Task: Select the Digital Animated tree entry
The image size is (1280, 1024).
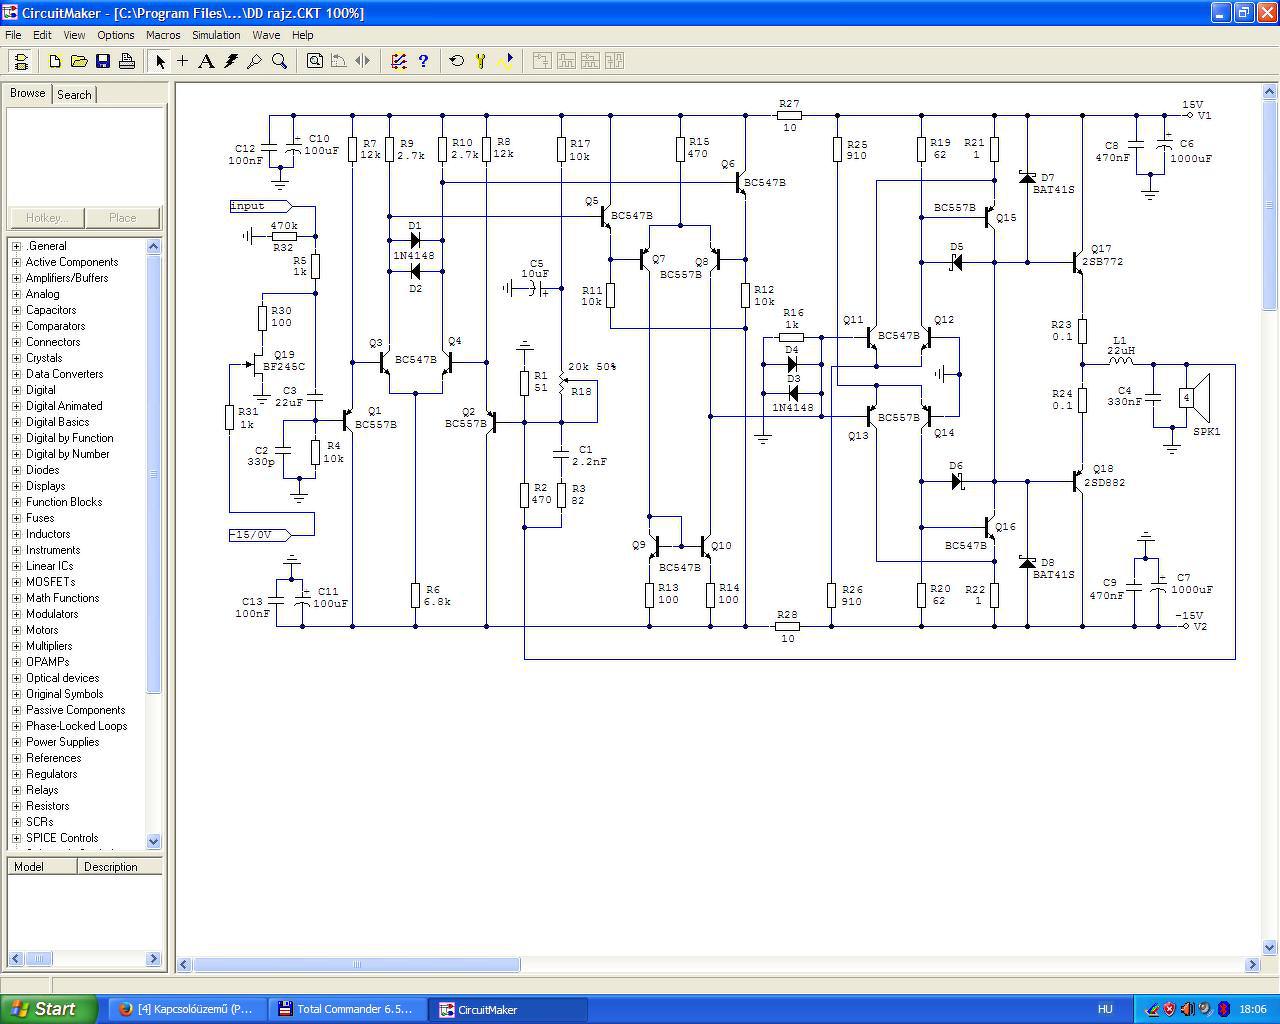Action: coord(64,406)
